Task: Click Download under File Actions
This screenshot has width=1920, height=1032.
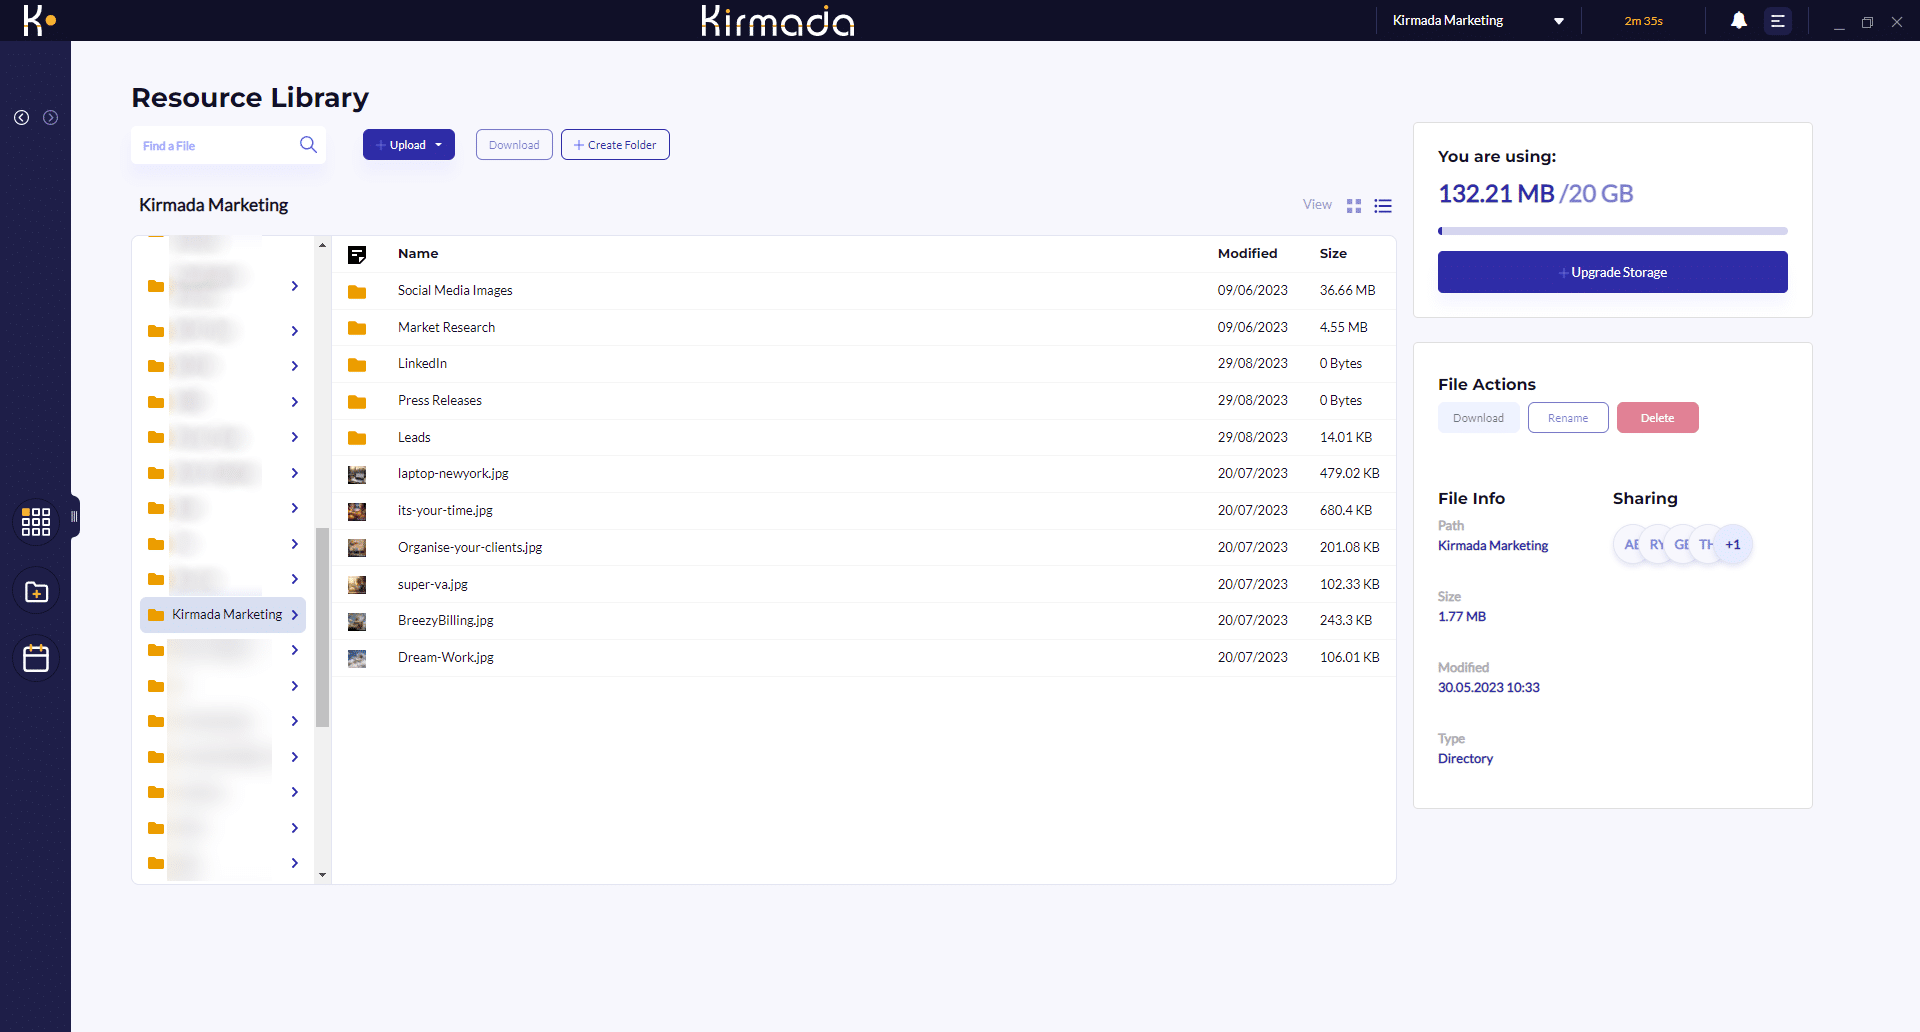Action: pyautogui.click(x=1479, y=418)
